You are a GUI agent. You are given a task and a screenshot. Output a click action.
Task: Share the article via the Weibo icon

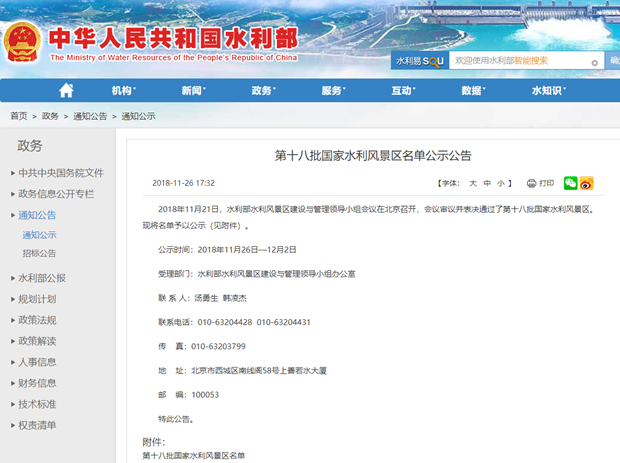pos(586,184)
